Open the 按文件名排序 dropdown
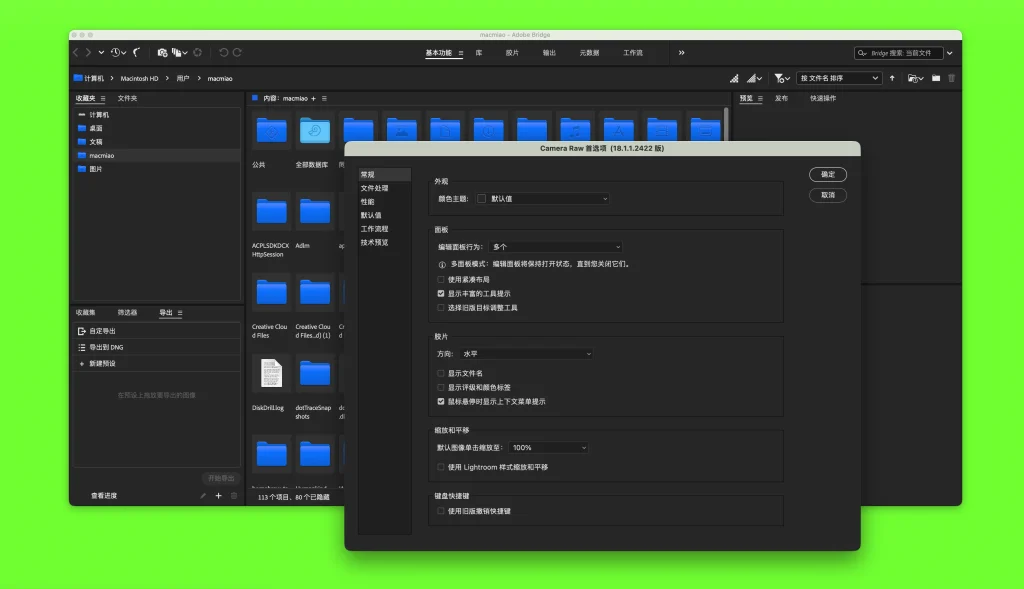The image size is (1024, 589). pos(839,78)
